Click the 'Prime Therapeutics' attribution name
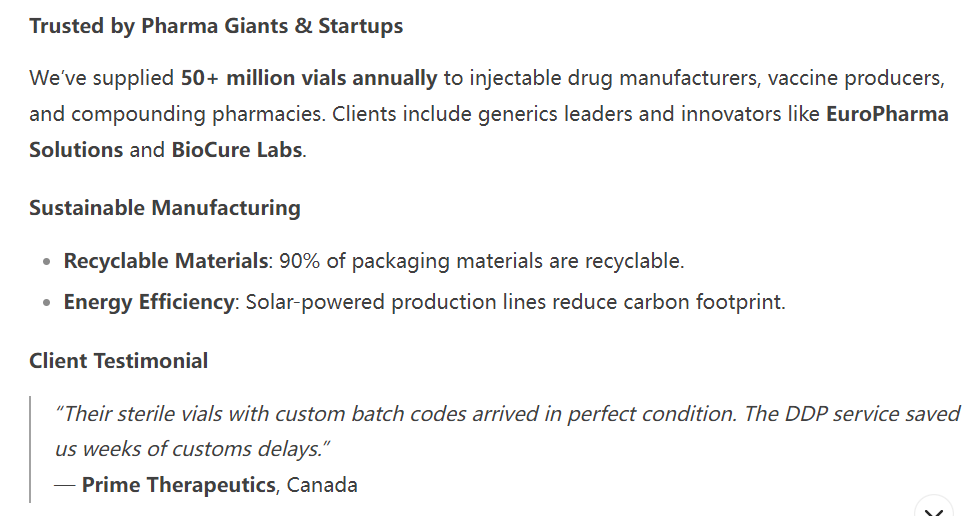974x516 pixels. (x=179, y=485)
